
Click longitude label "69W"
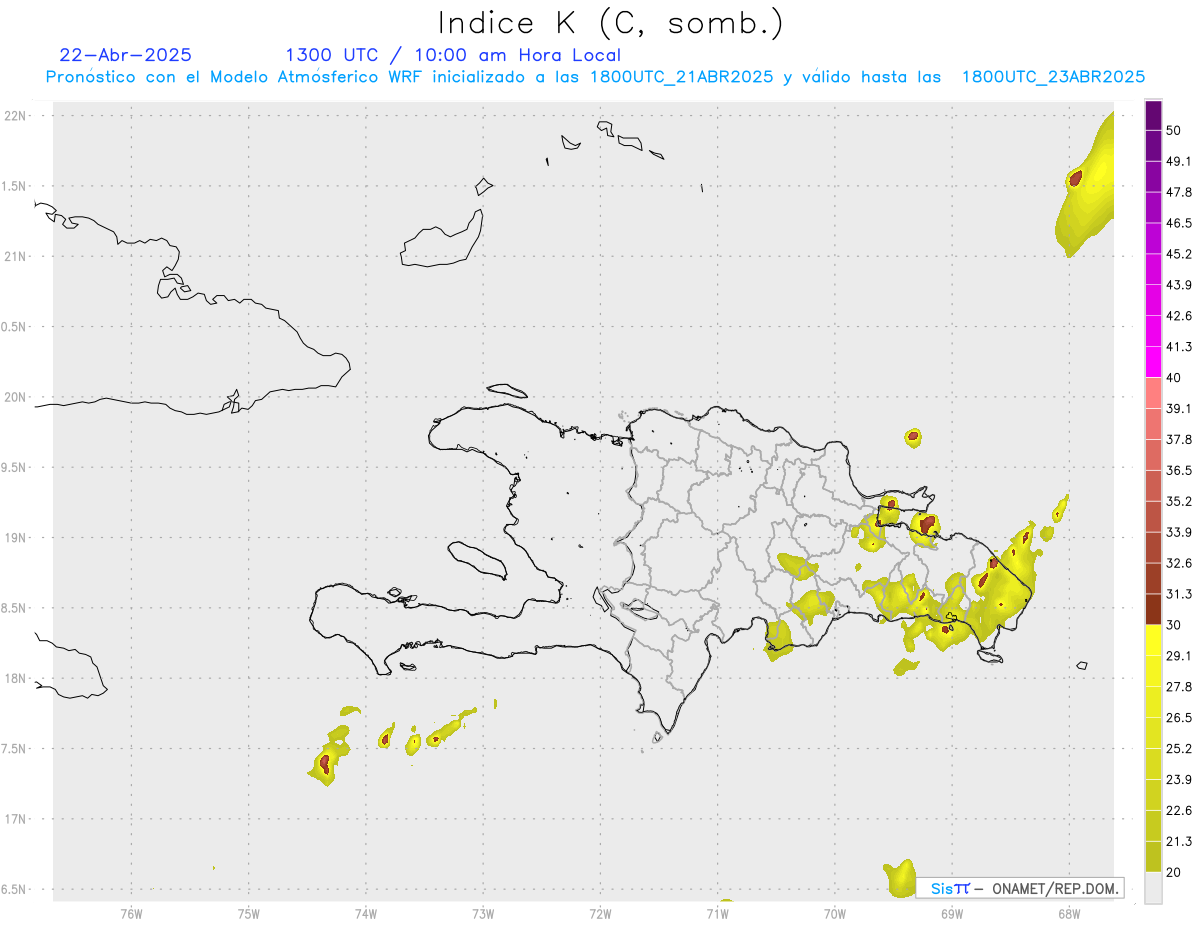pos(952,914)
